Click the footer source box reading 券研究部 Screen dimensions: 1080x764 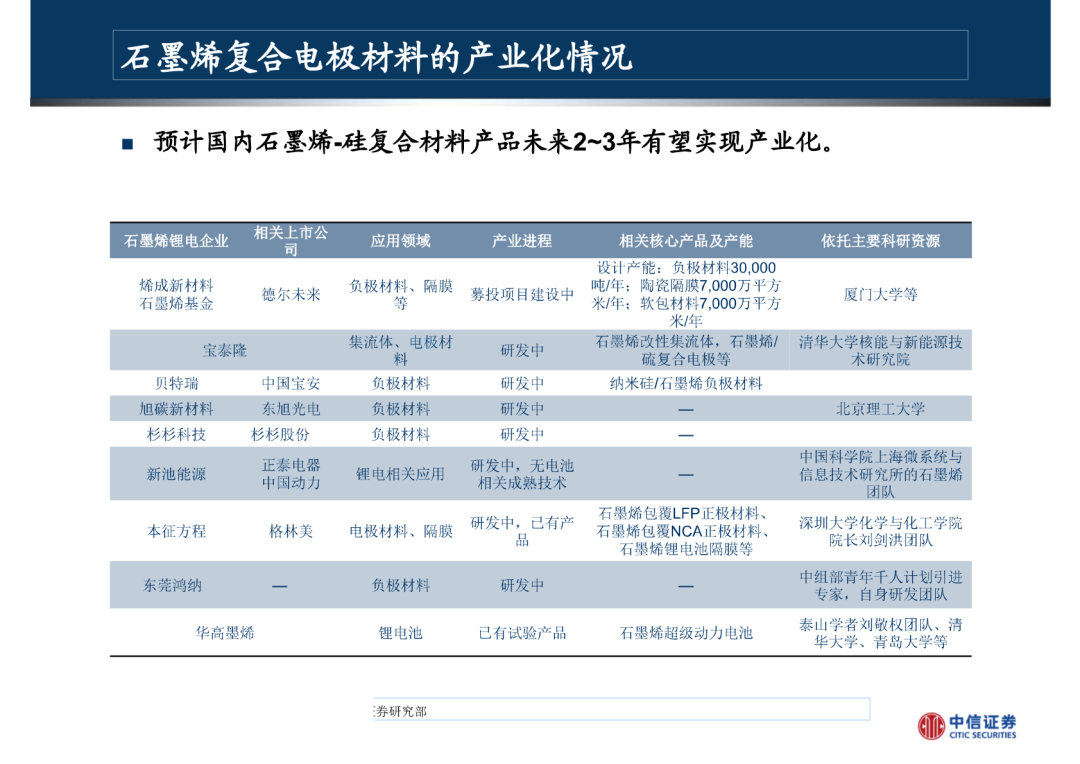621,710
